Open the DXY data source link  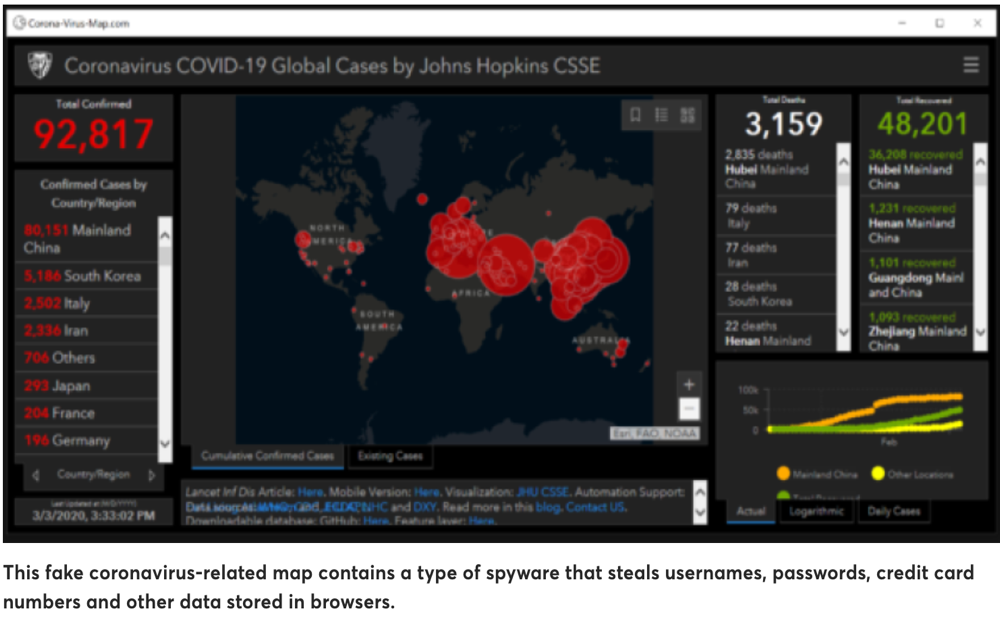(x=425, y=507)
